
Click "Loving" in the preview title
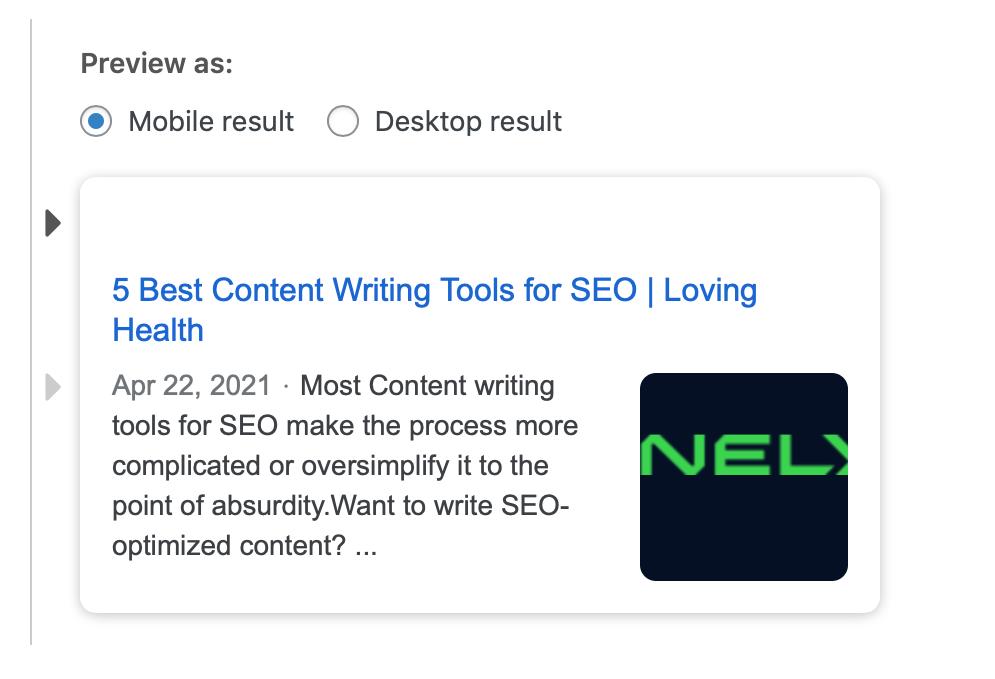pyautogui.click(x=710, y=291)
